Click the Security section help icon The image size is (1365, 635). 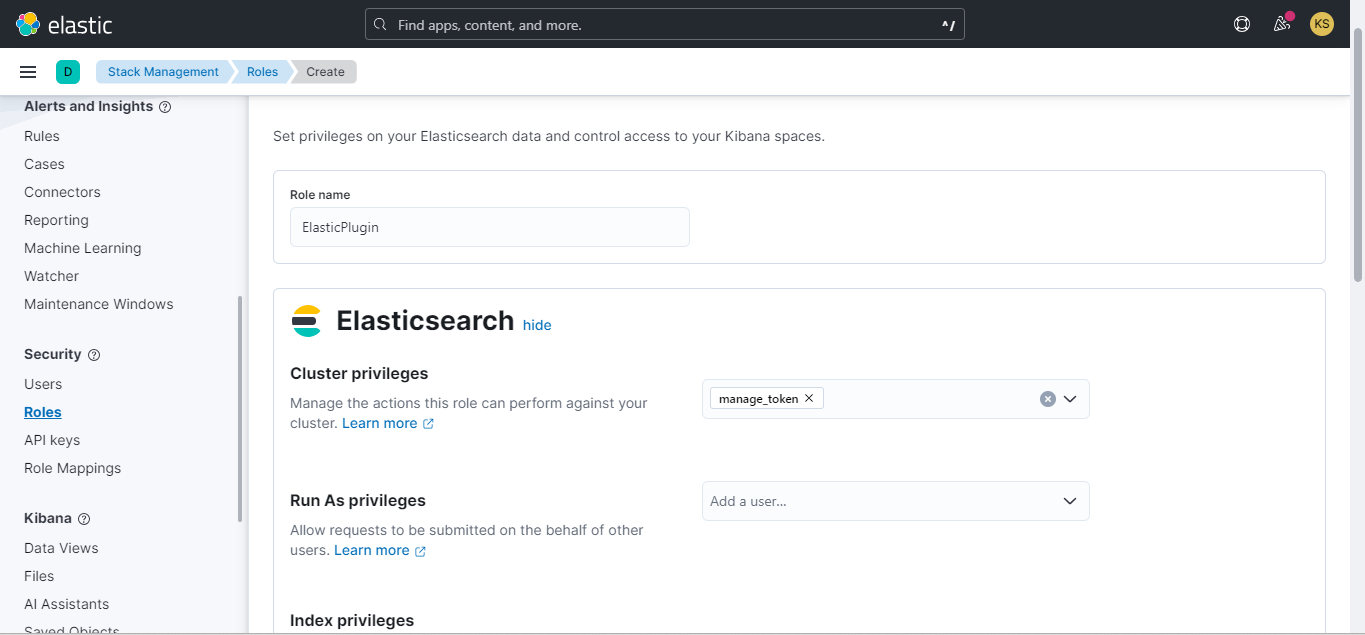coord(94,355)
